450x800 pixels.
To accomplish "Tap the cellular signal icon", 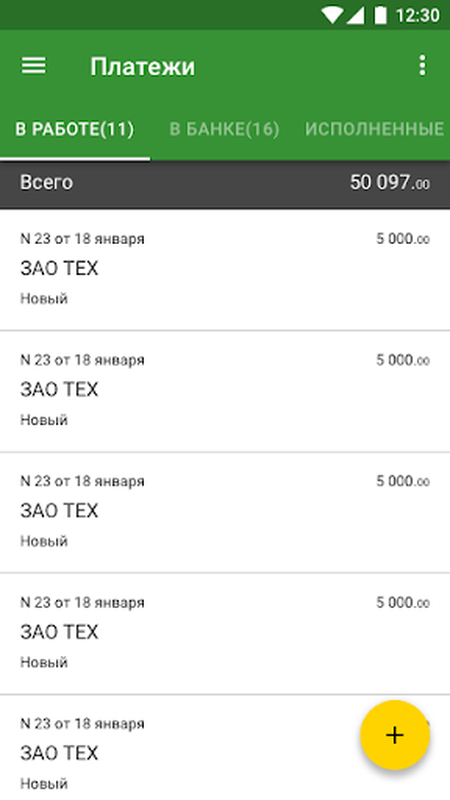I will coord(355,15).
